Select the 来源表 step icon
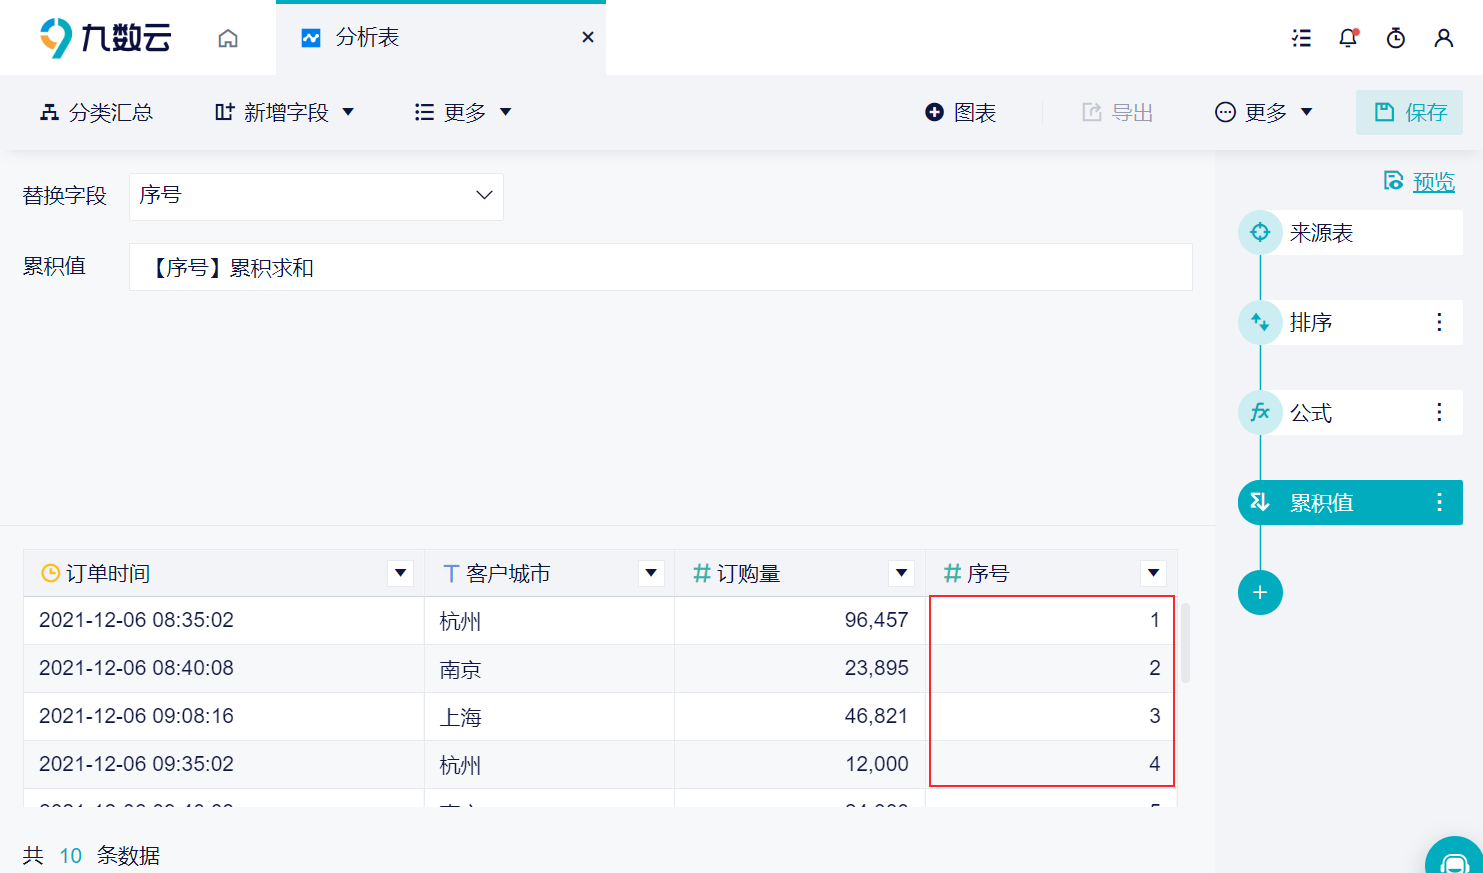 tap(1260, 232)
